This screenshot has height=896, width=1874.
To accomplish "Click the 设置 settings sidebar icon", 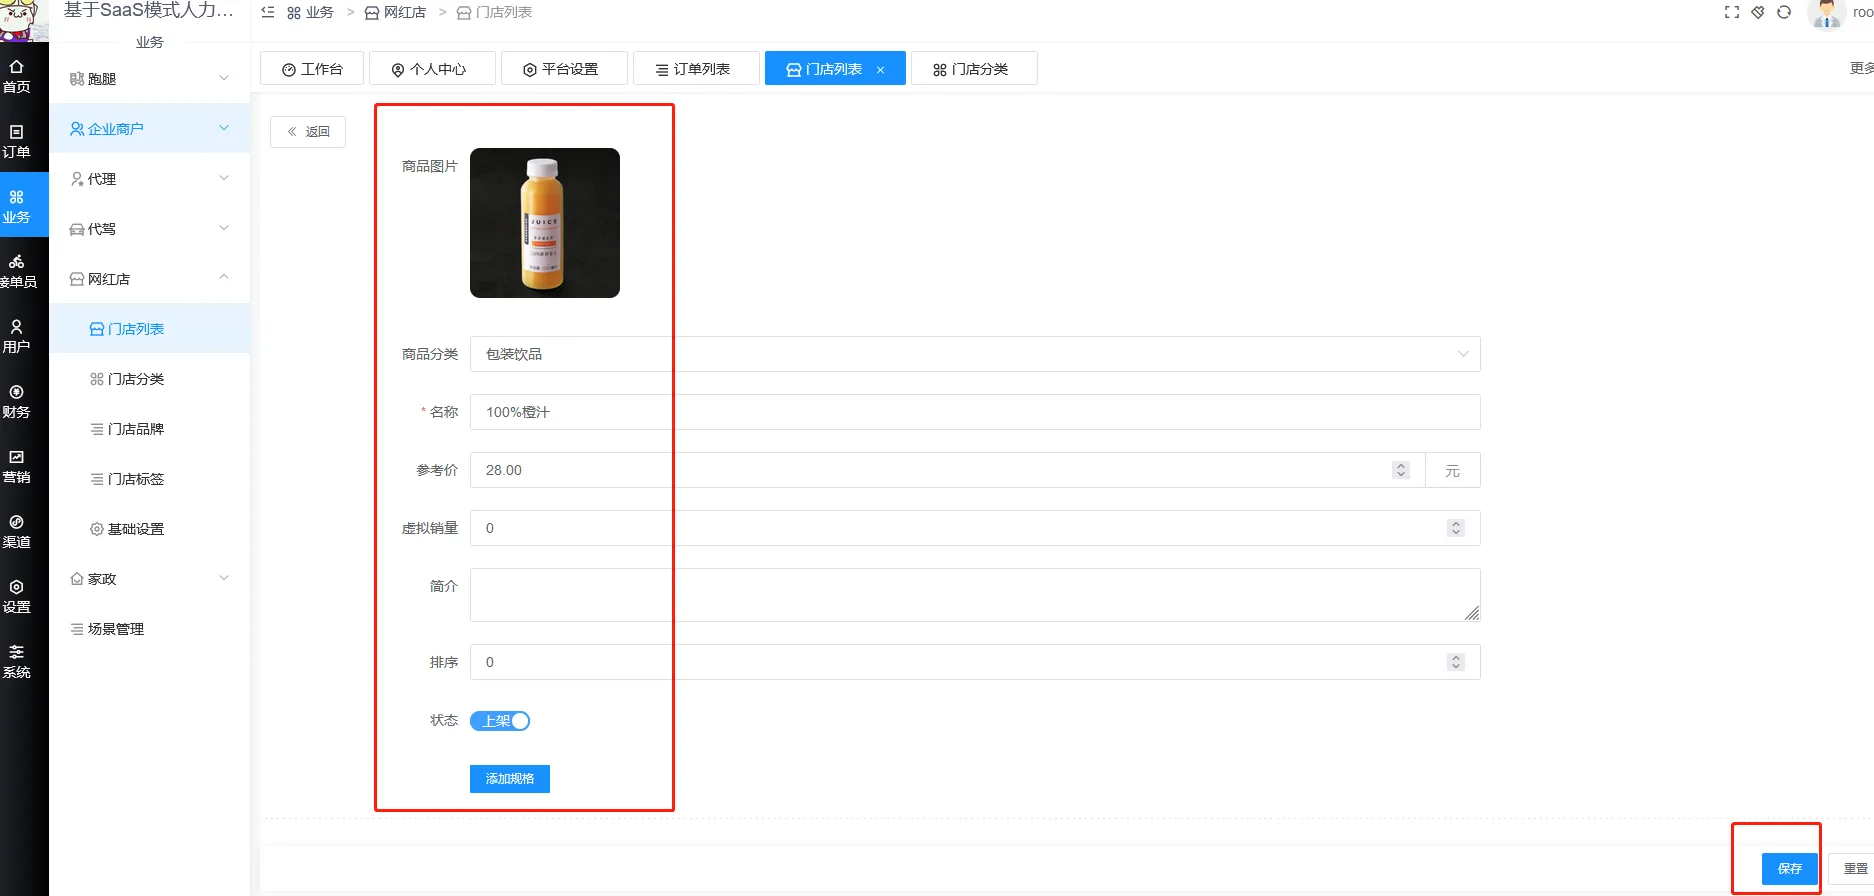I will [16, 596].
